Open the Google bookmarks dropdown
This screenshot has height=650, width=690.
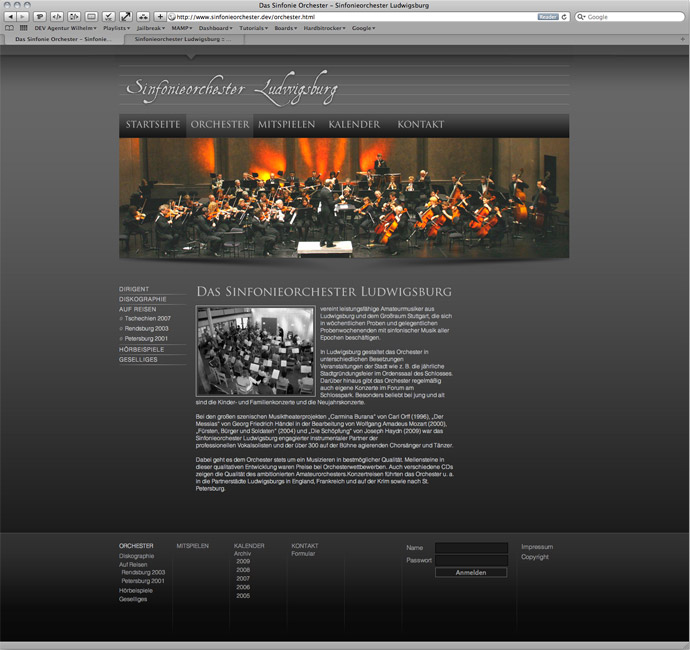[363, 28]
